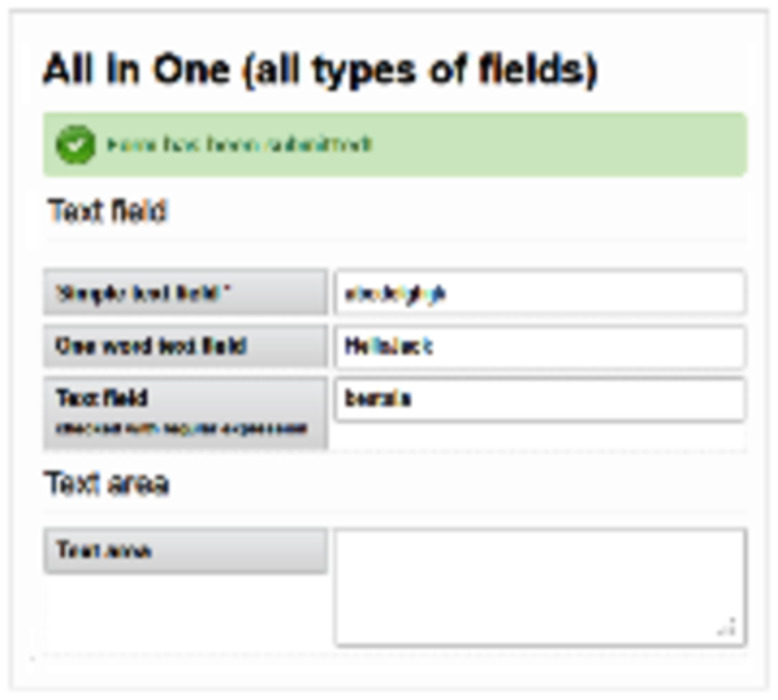Click the dashed line below Text area
The height and width of the screenshot is (700, 778).
coord(395,655)
